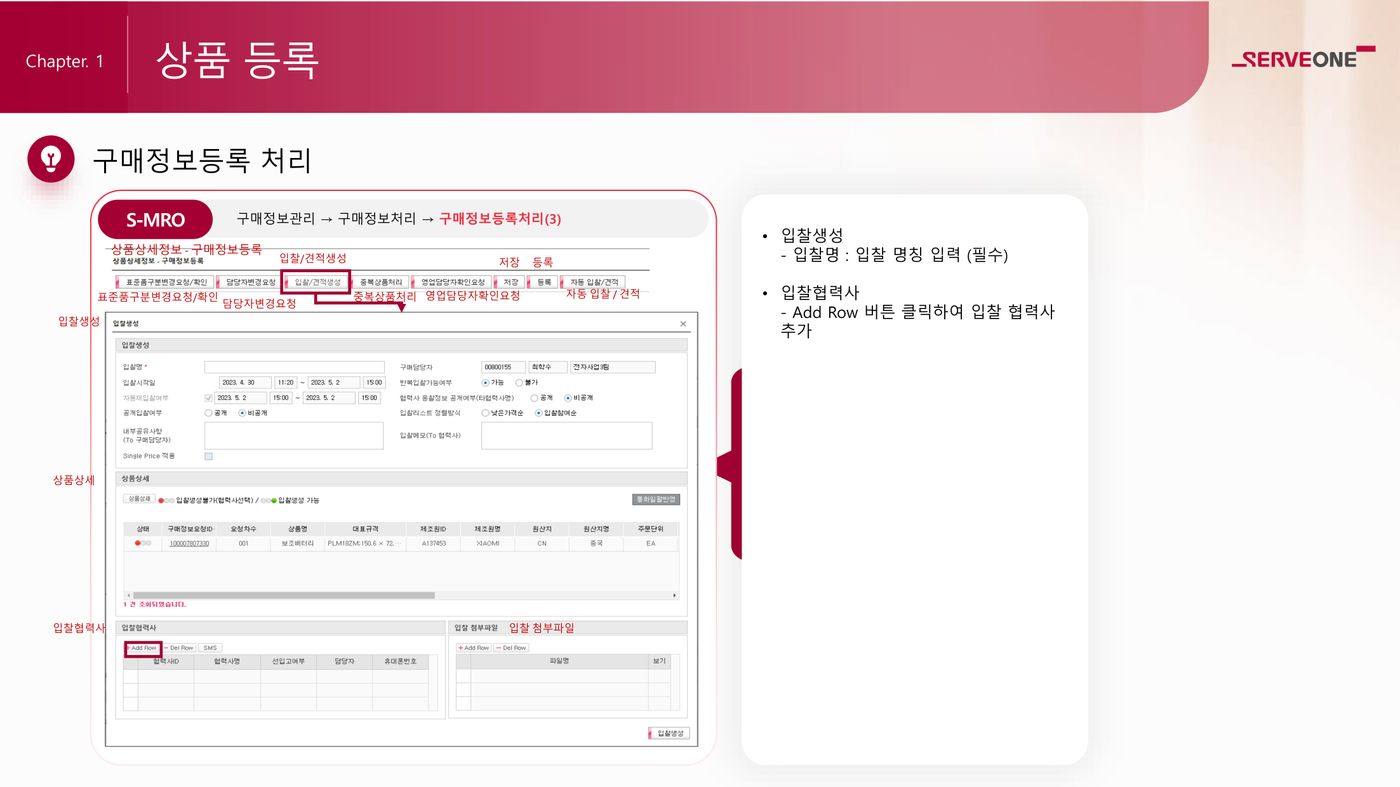Click Del Row in 입찰 첨부파일 section
The height and width of the screenshot is (787, 1400).
click(x=511, y=648)
